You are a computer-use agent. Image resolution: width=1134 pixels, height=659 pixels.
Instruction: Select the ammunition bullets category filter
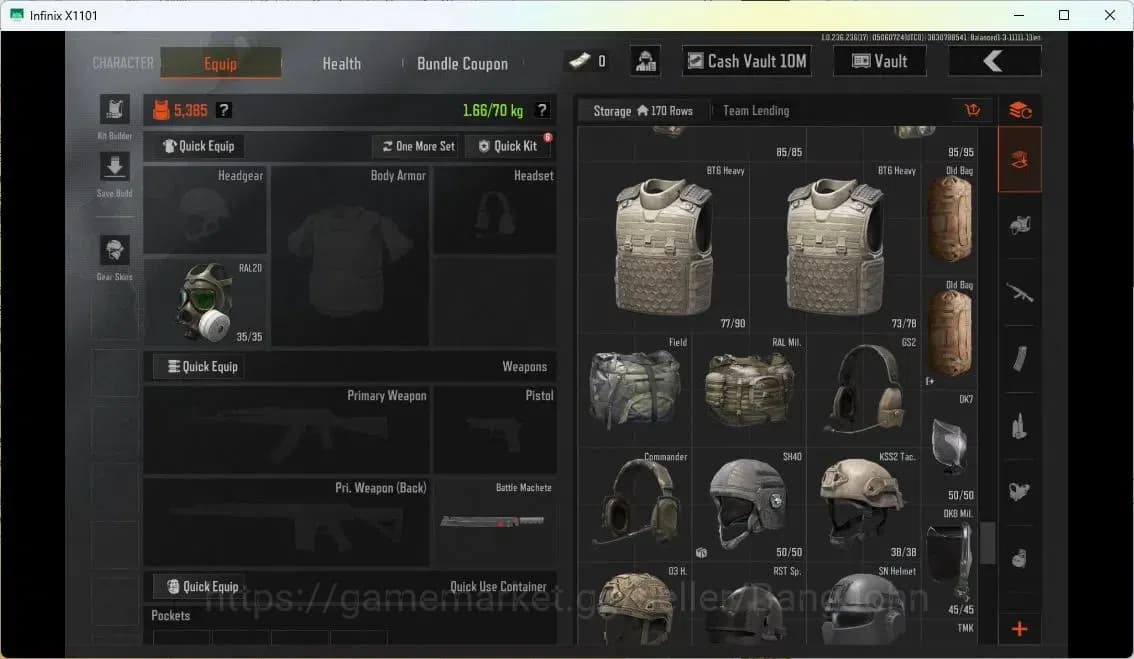1020,426
